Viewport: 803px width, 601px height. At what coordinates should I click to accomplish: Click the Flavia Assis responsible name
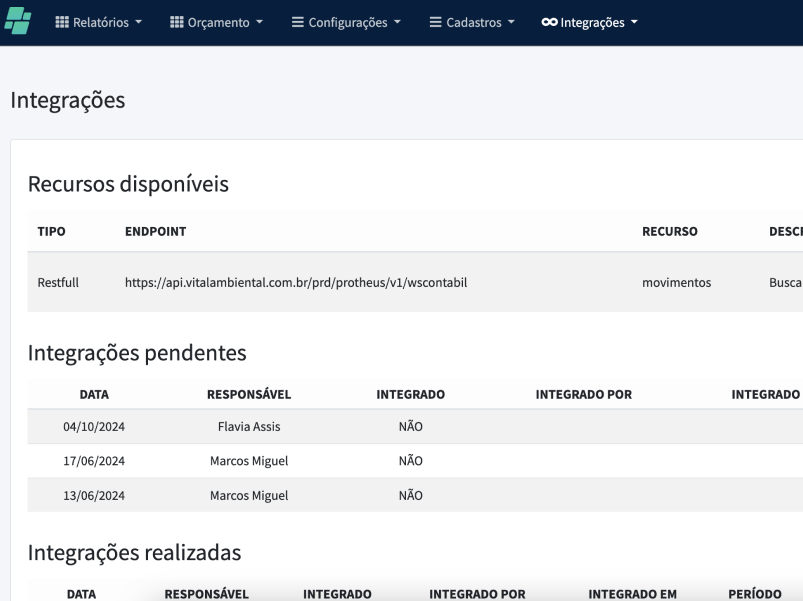(249, 427)
